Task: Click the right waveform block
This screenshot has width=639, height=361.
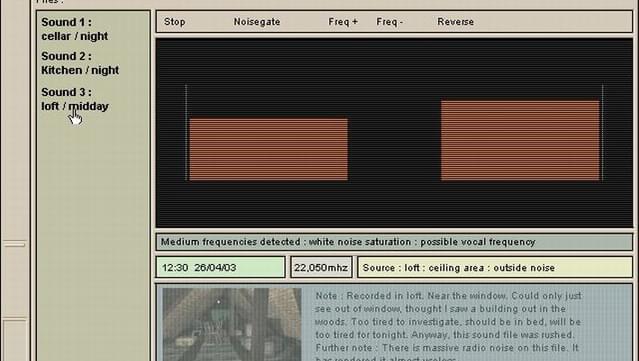Action: point(520,140)
